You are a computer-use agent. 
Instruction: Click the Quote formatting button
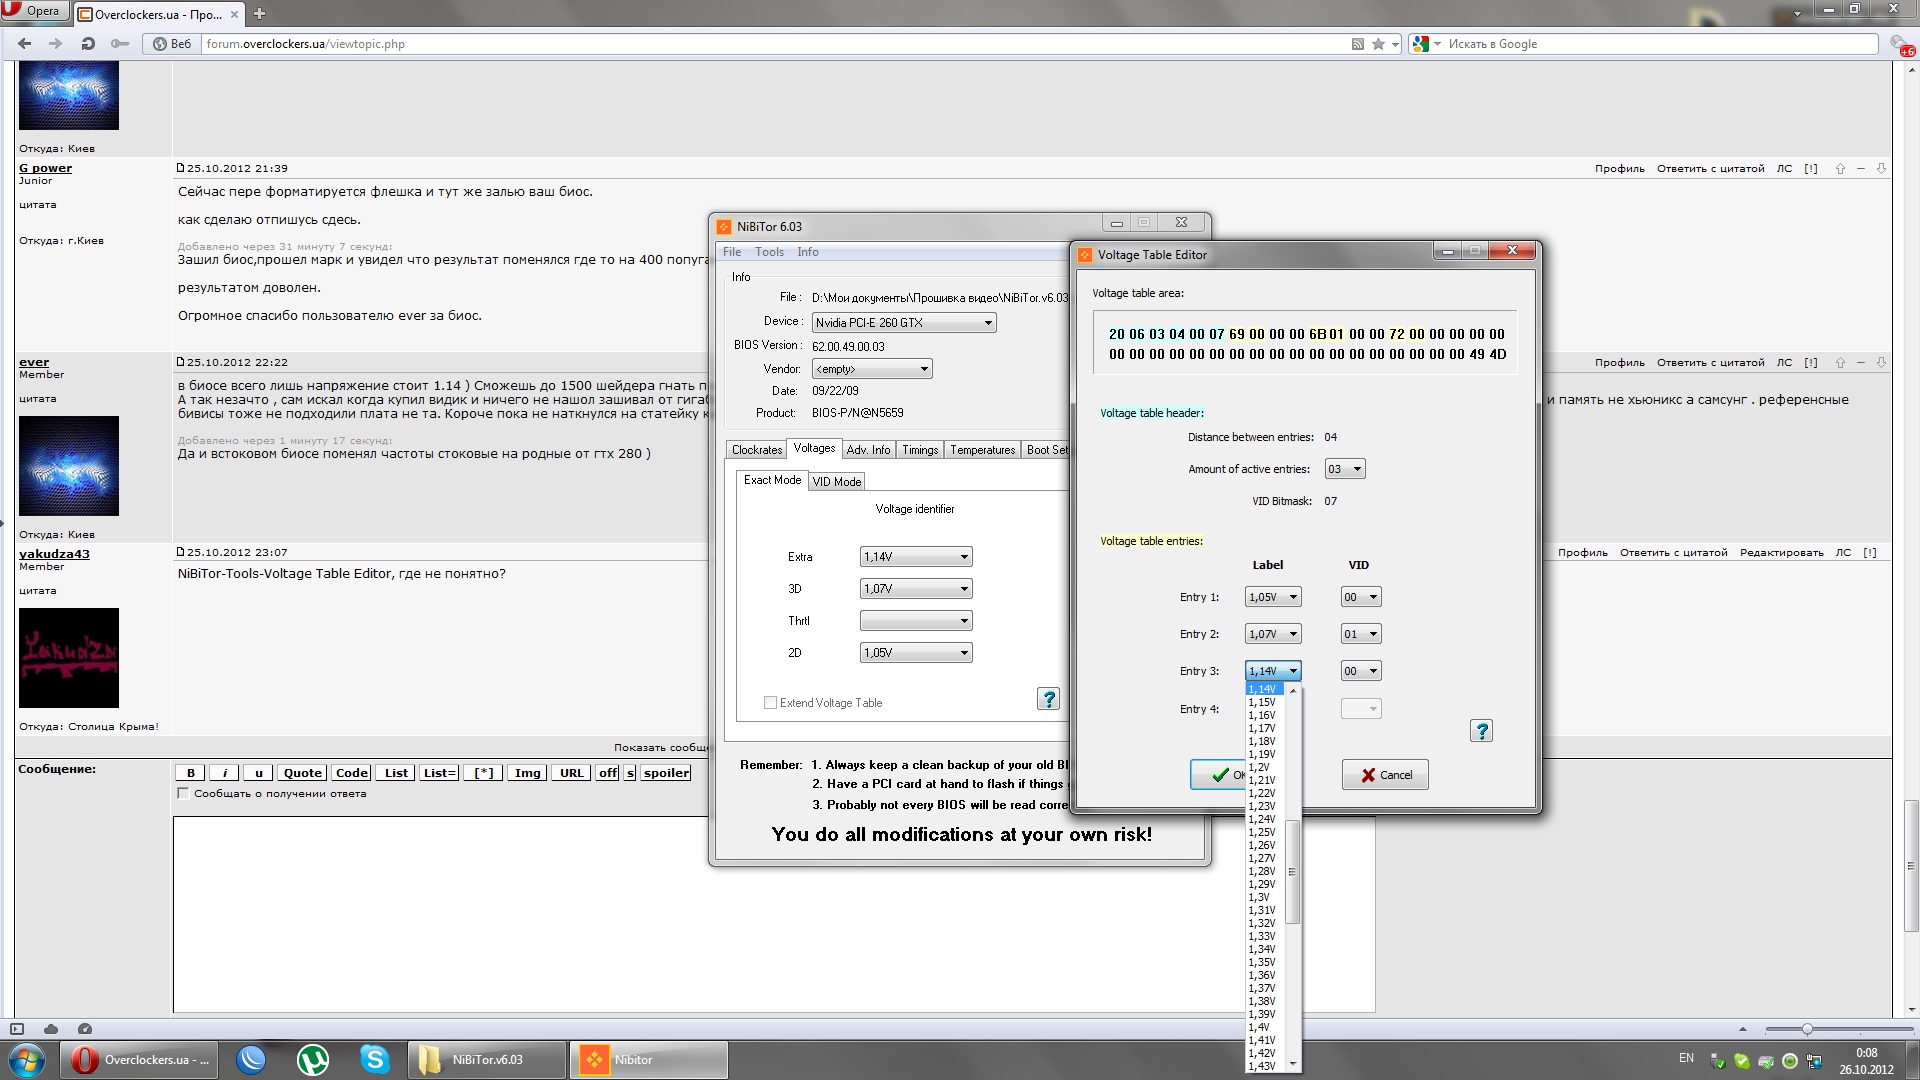[302, 773]
